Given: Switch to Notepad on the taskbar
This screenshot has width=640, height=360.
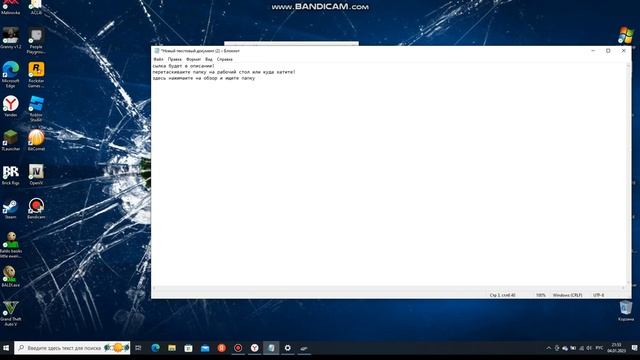Looking at the screenshot, I should point(271,348).
